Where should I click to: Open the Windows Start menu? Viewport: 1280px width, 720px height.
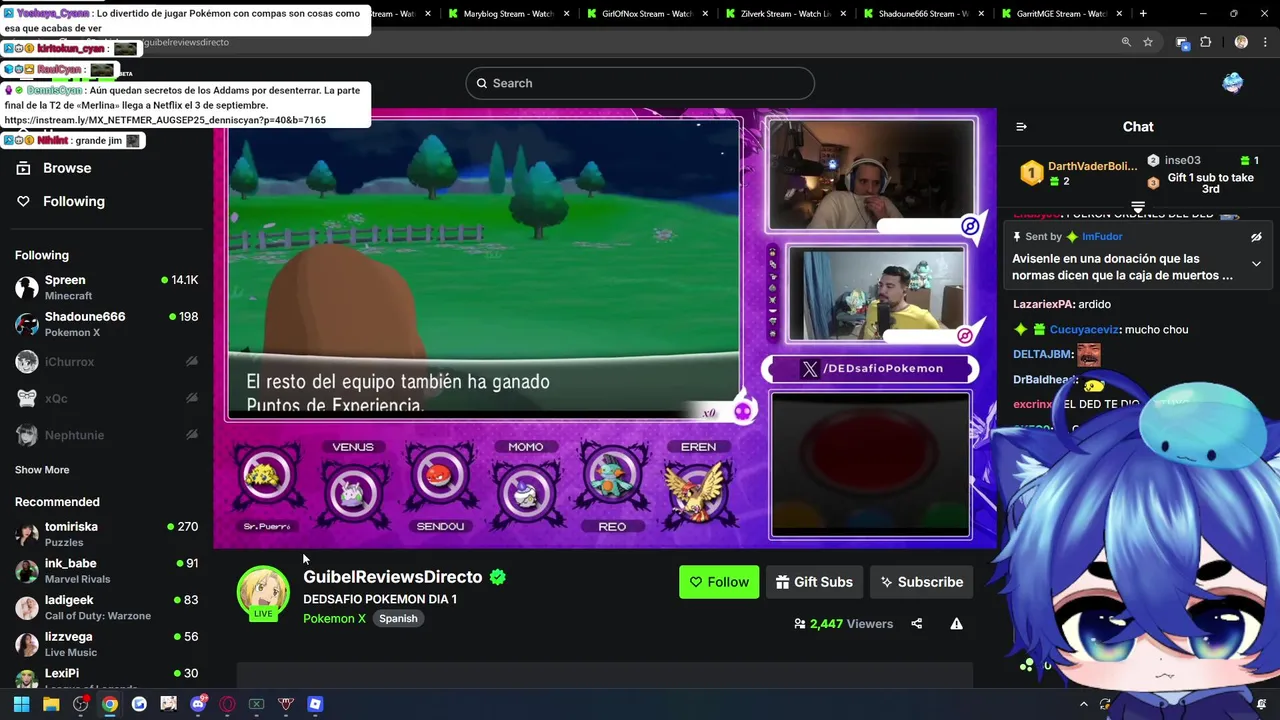[x=21, y=704]
